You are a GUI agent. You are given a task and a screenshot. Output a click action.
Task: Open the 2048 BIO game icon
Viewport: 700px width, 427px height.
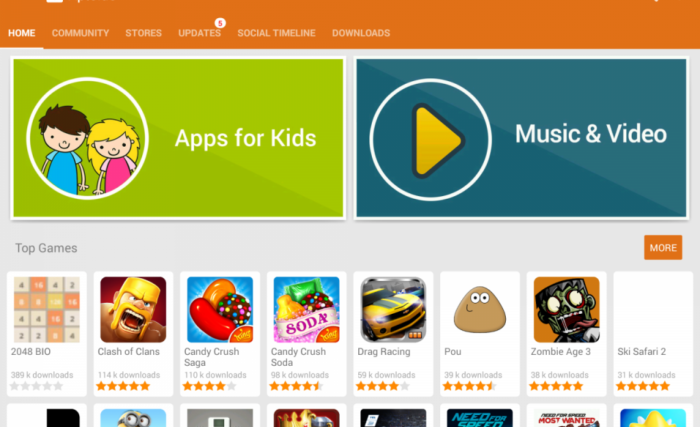pyautogui.click(x=46, y=310)
